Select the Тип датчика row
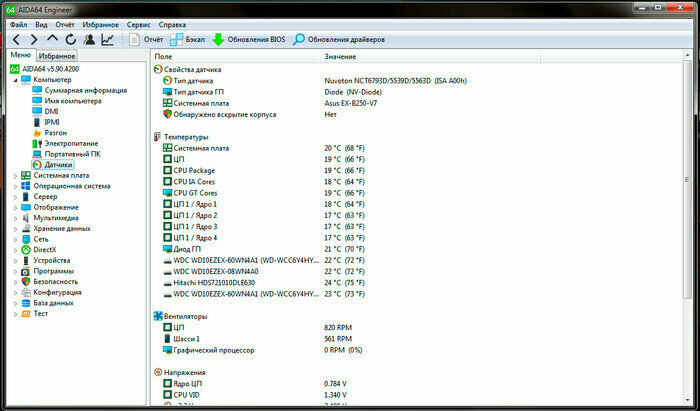 [315, 81]
